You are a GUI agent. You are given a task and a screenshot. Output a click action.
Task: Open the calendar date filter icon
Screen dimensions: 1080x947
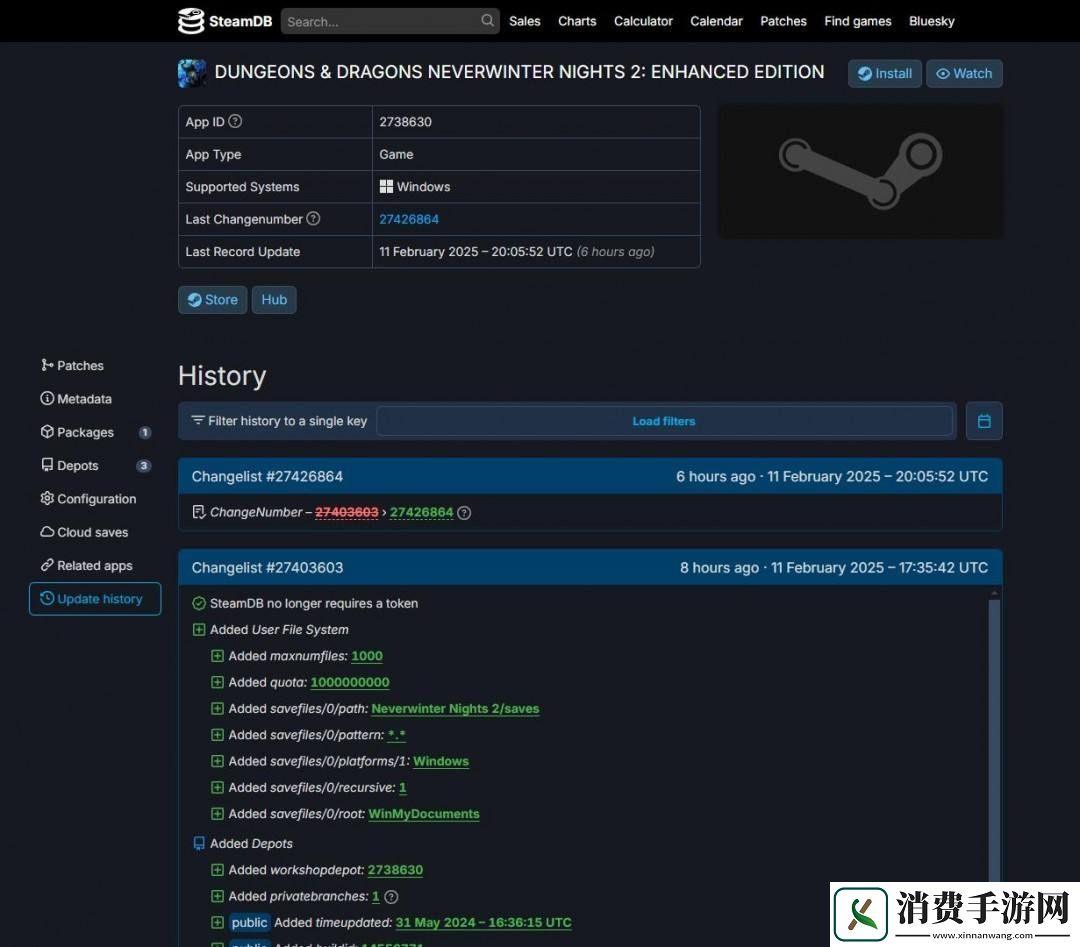984,421
